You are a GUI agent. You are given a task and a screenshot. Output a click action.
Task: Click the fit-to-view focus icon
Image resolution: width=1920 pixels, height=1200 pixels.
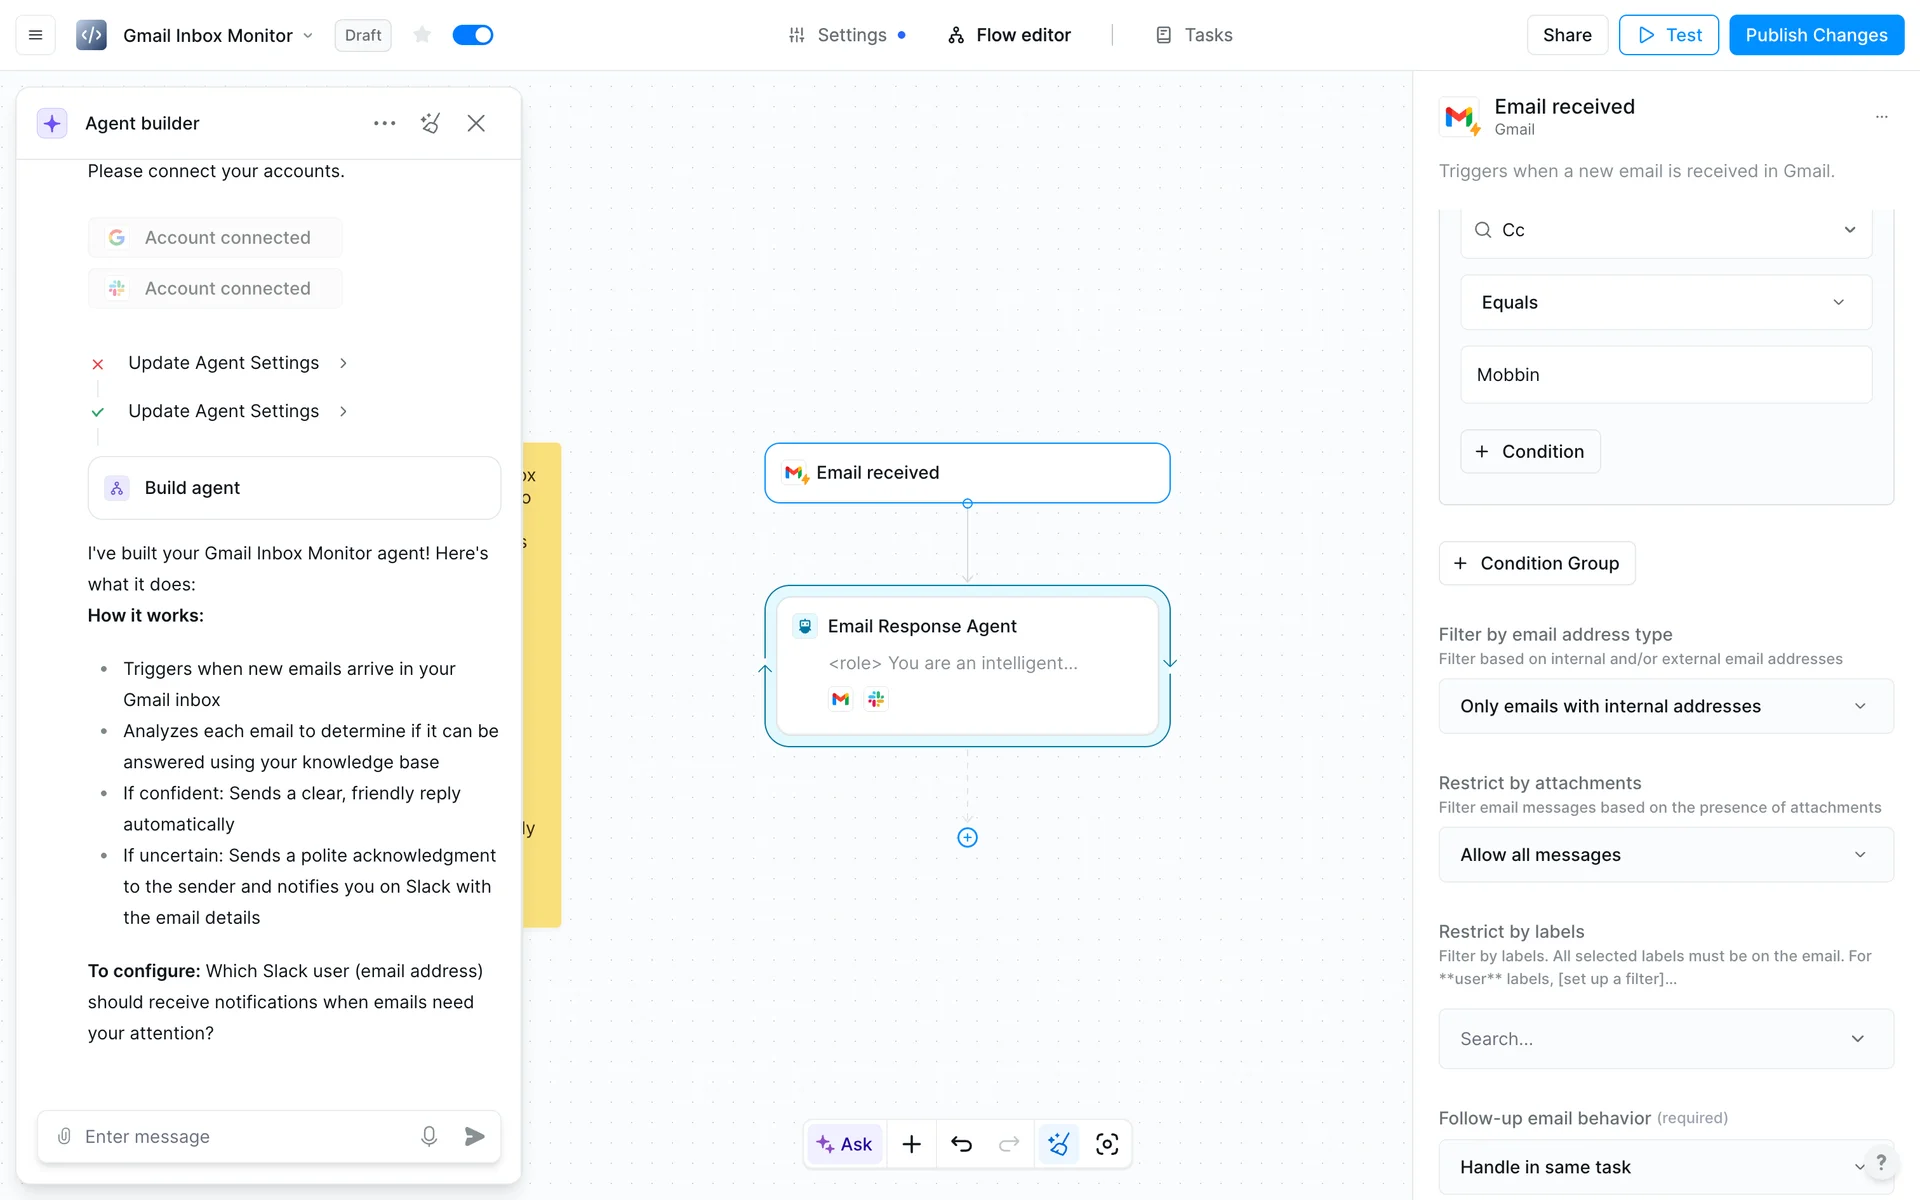[x=1107, y=1144]
